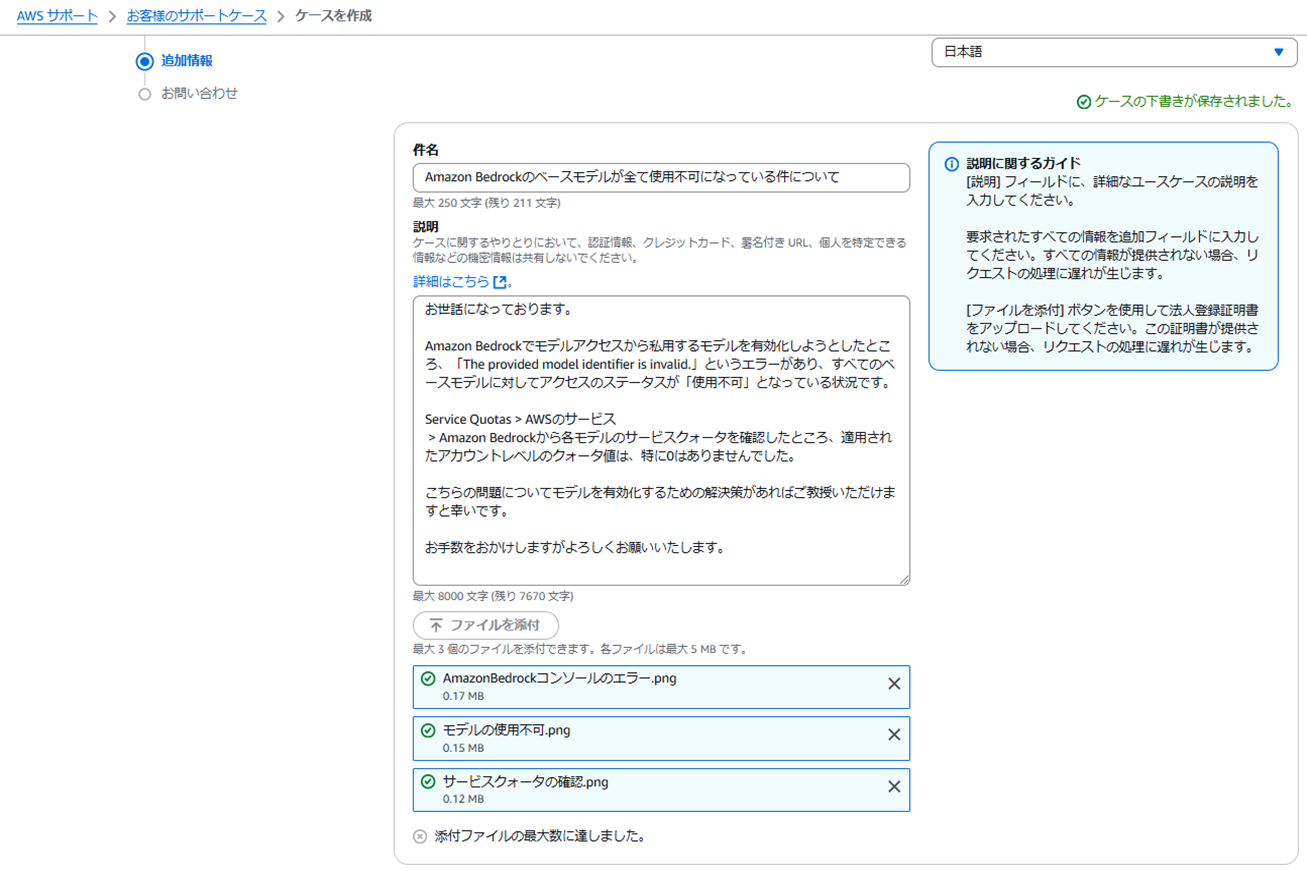Click first breadcrumb chevron separator after AWS サポート
The image size is (1307, 871).
(112, 17)
